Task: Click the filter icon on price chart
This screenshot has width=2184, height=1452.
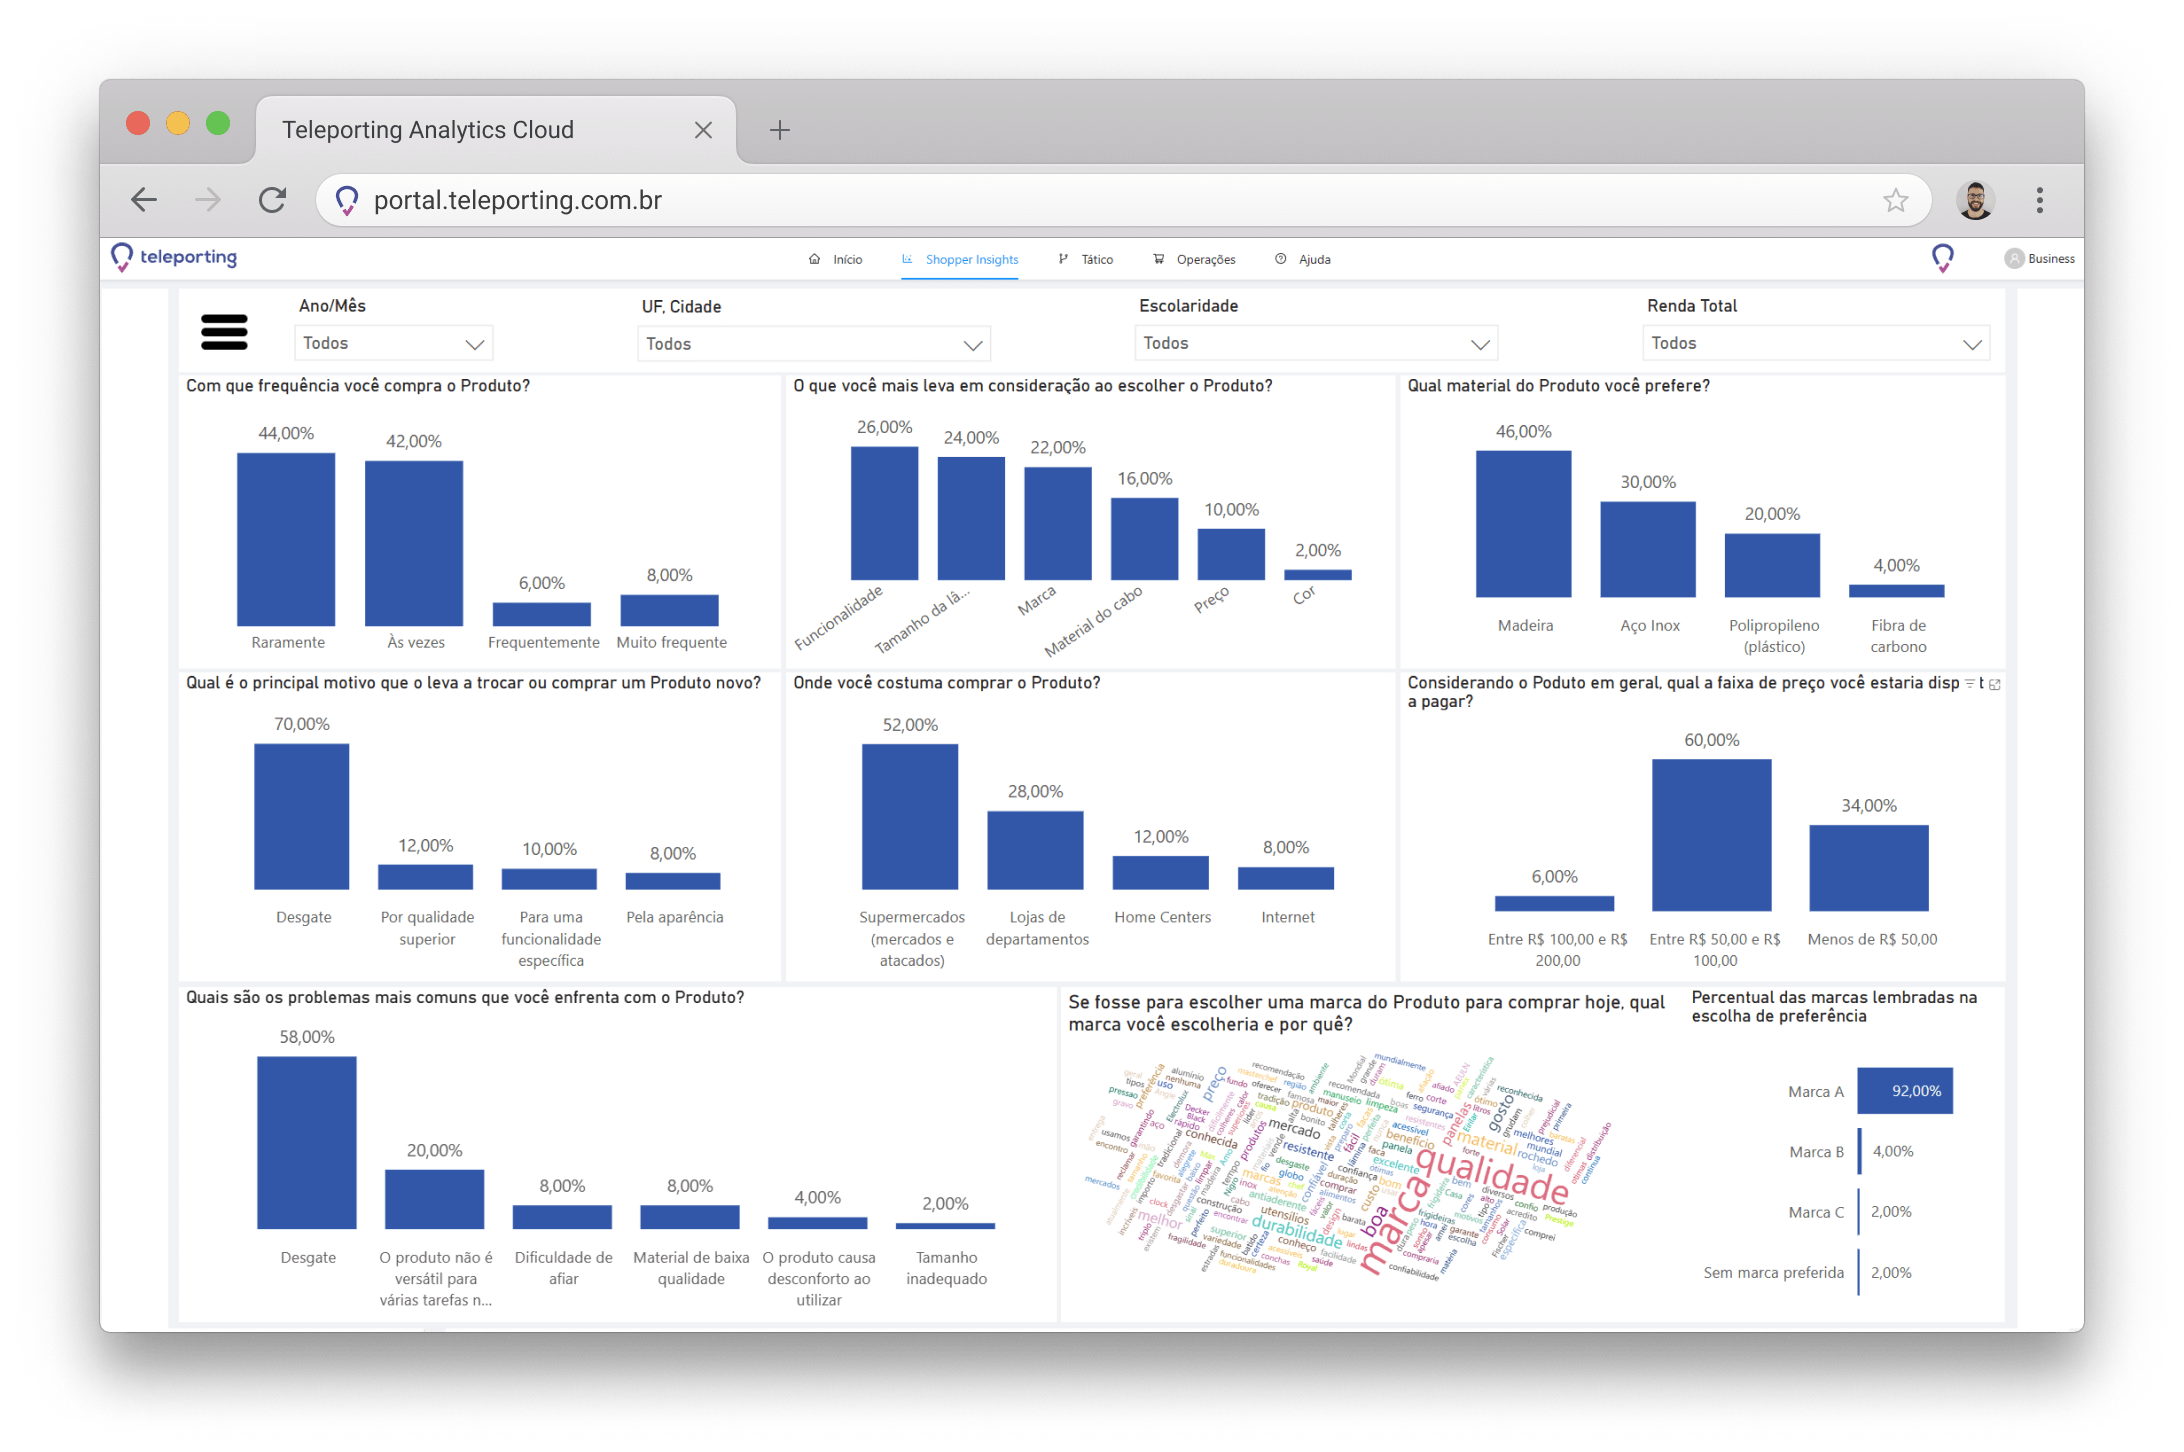Action: coord(1970,684)
